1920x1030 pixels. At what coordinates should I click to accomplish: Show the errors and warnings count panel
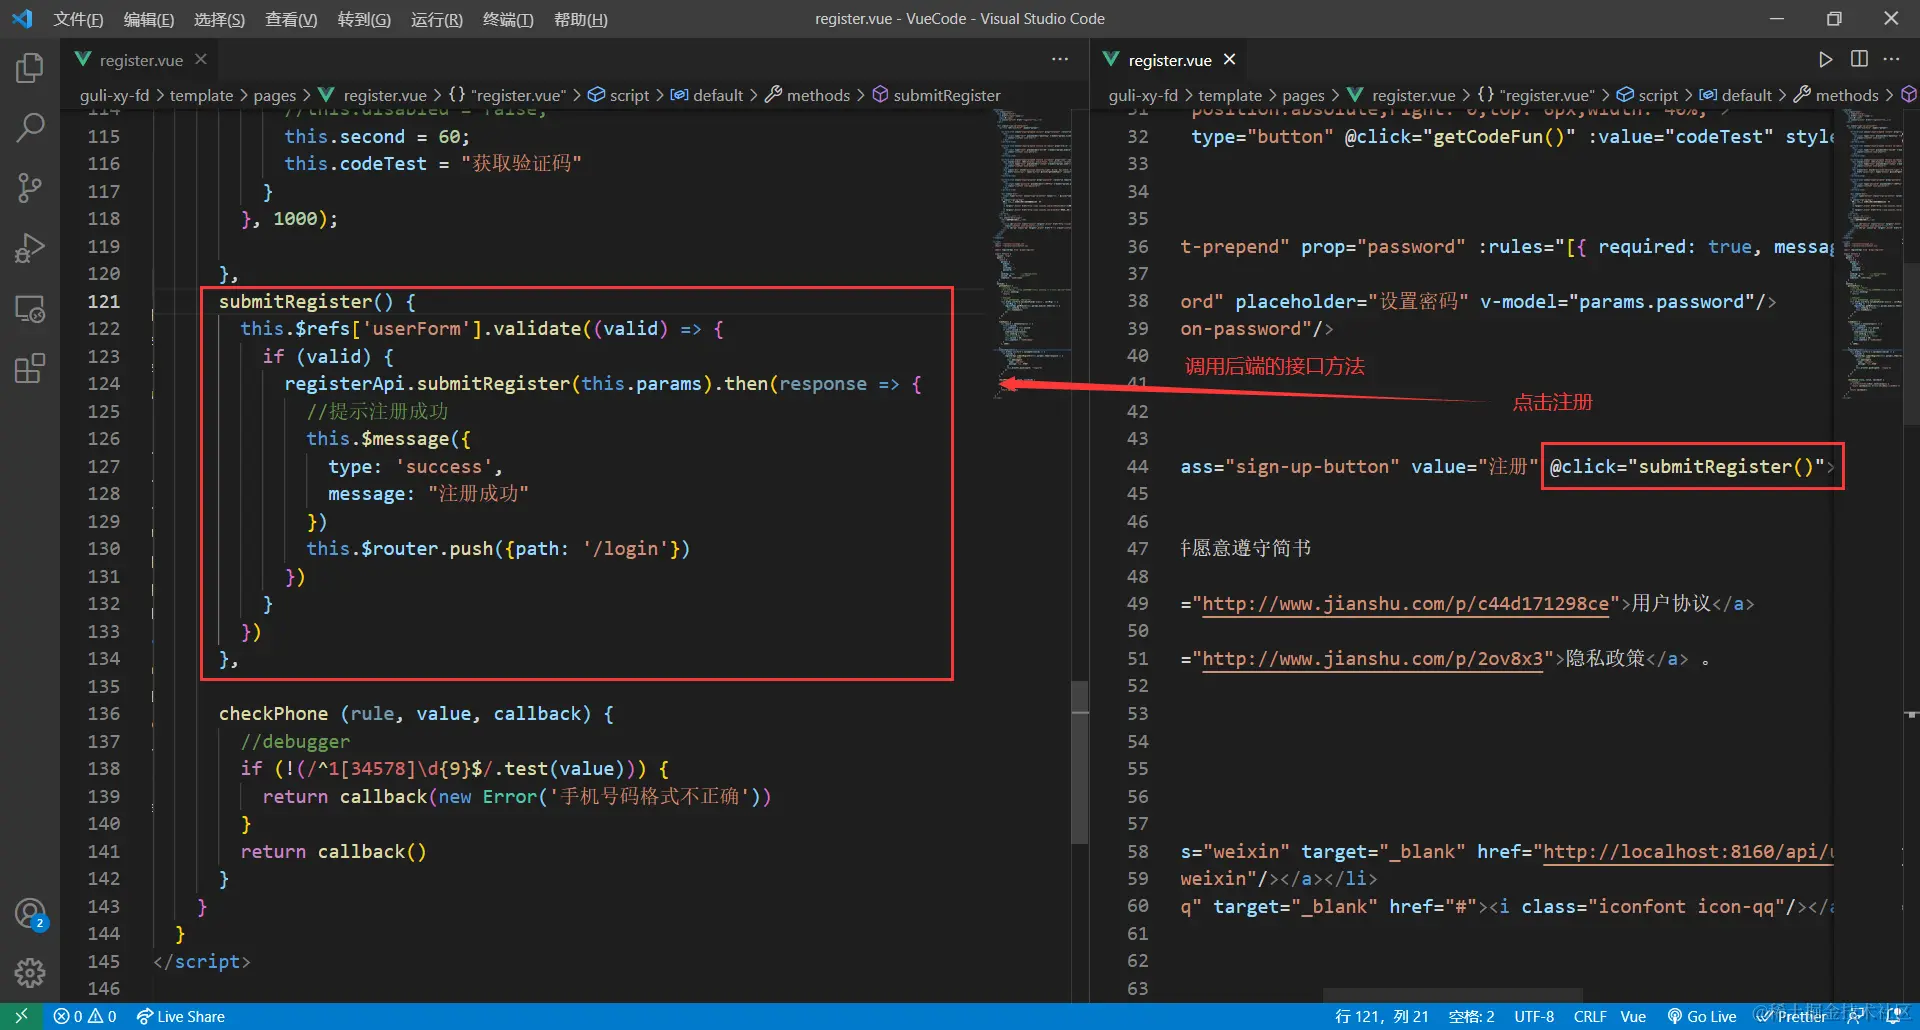[85, 1016]
